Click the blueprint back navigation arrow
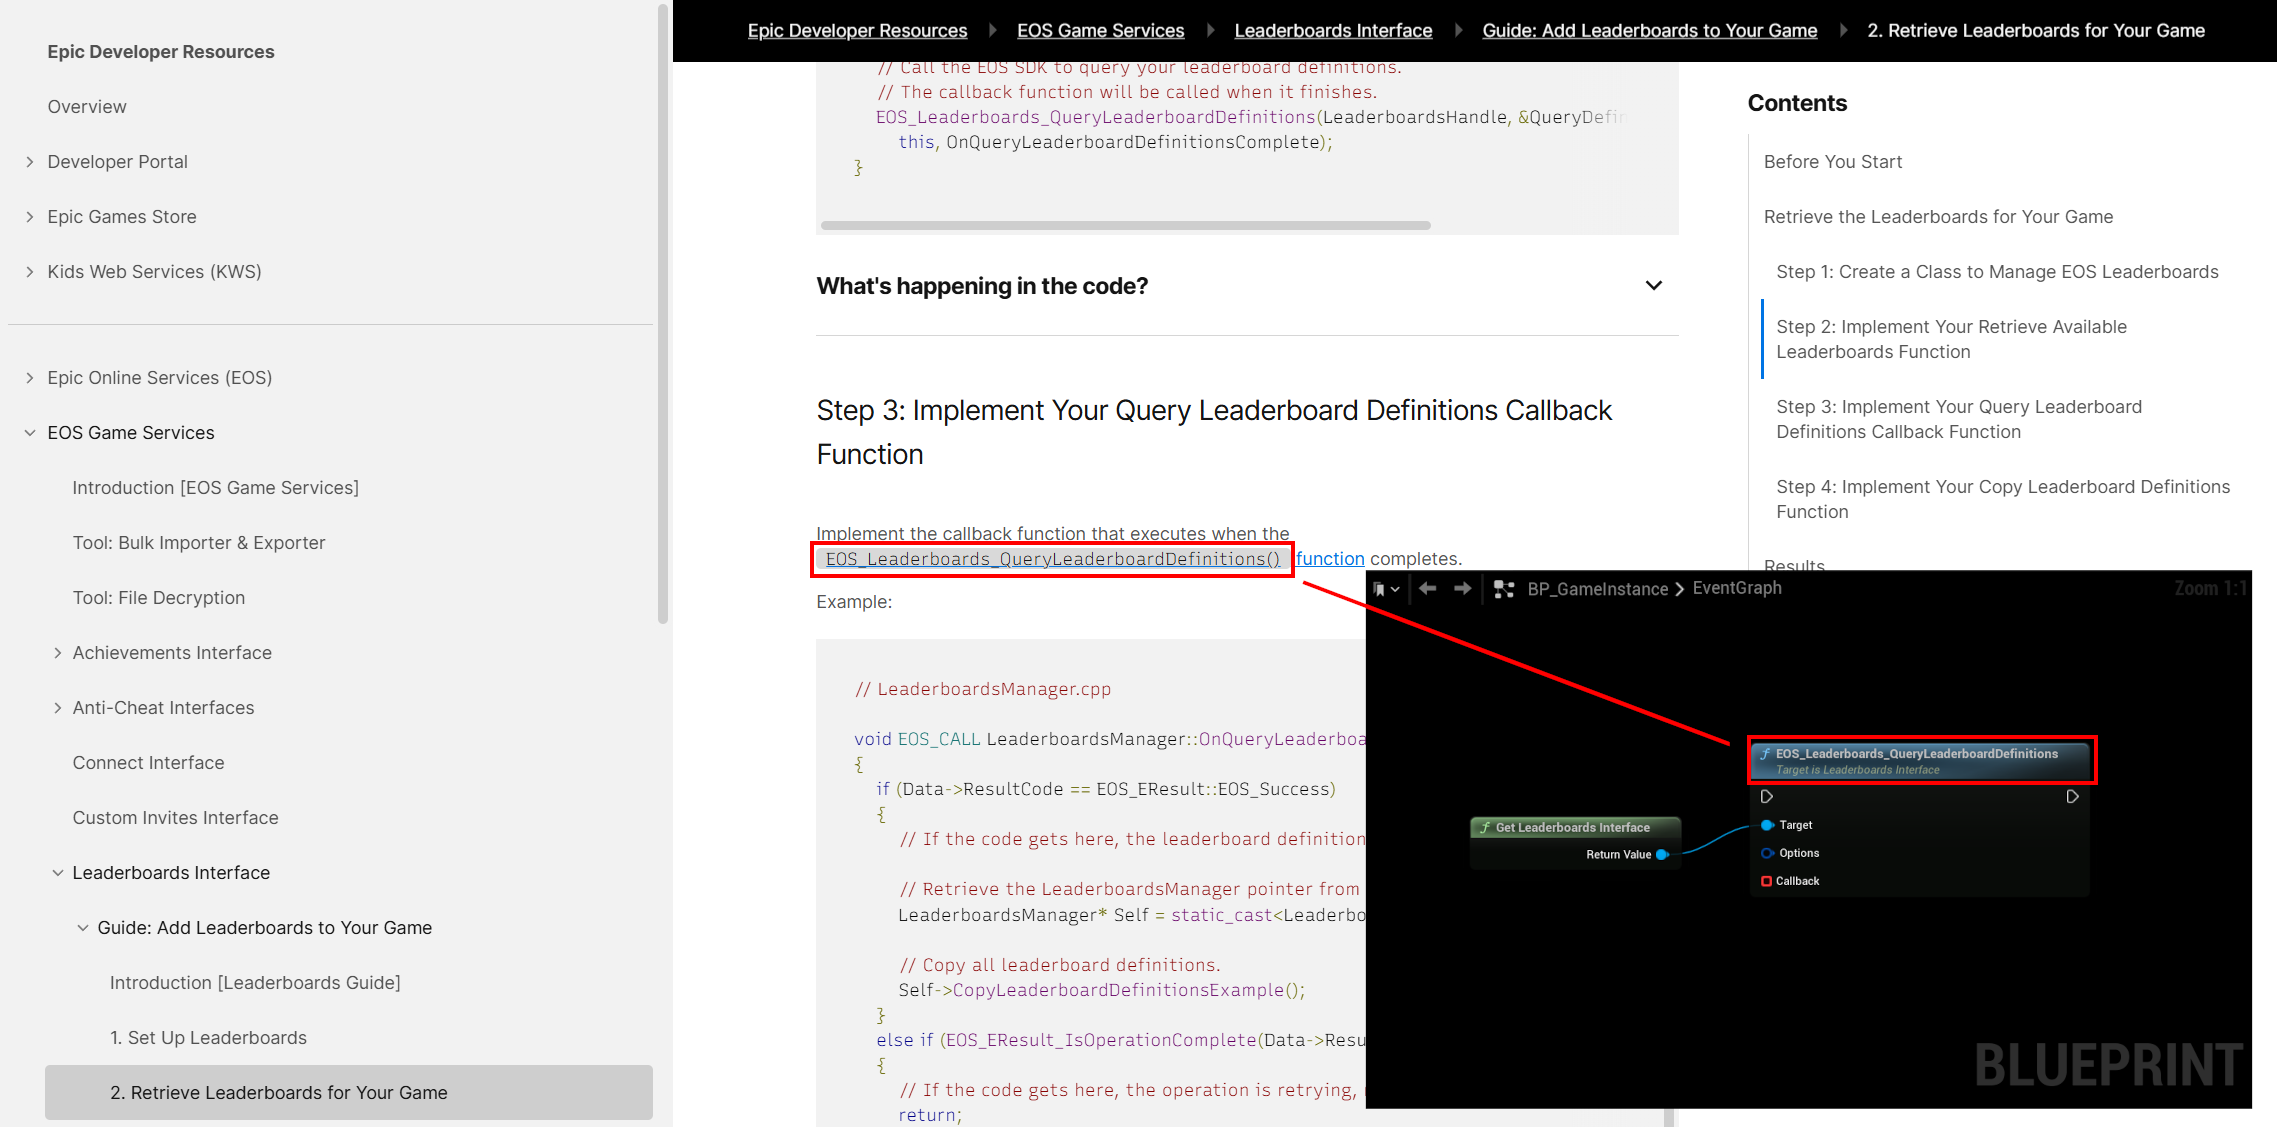This screenshot has width=2277, height=1127. [x=1428, y=589]
